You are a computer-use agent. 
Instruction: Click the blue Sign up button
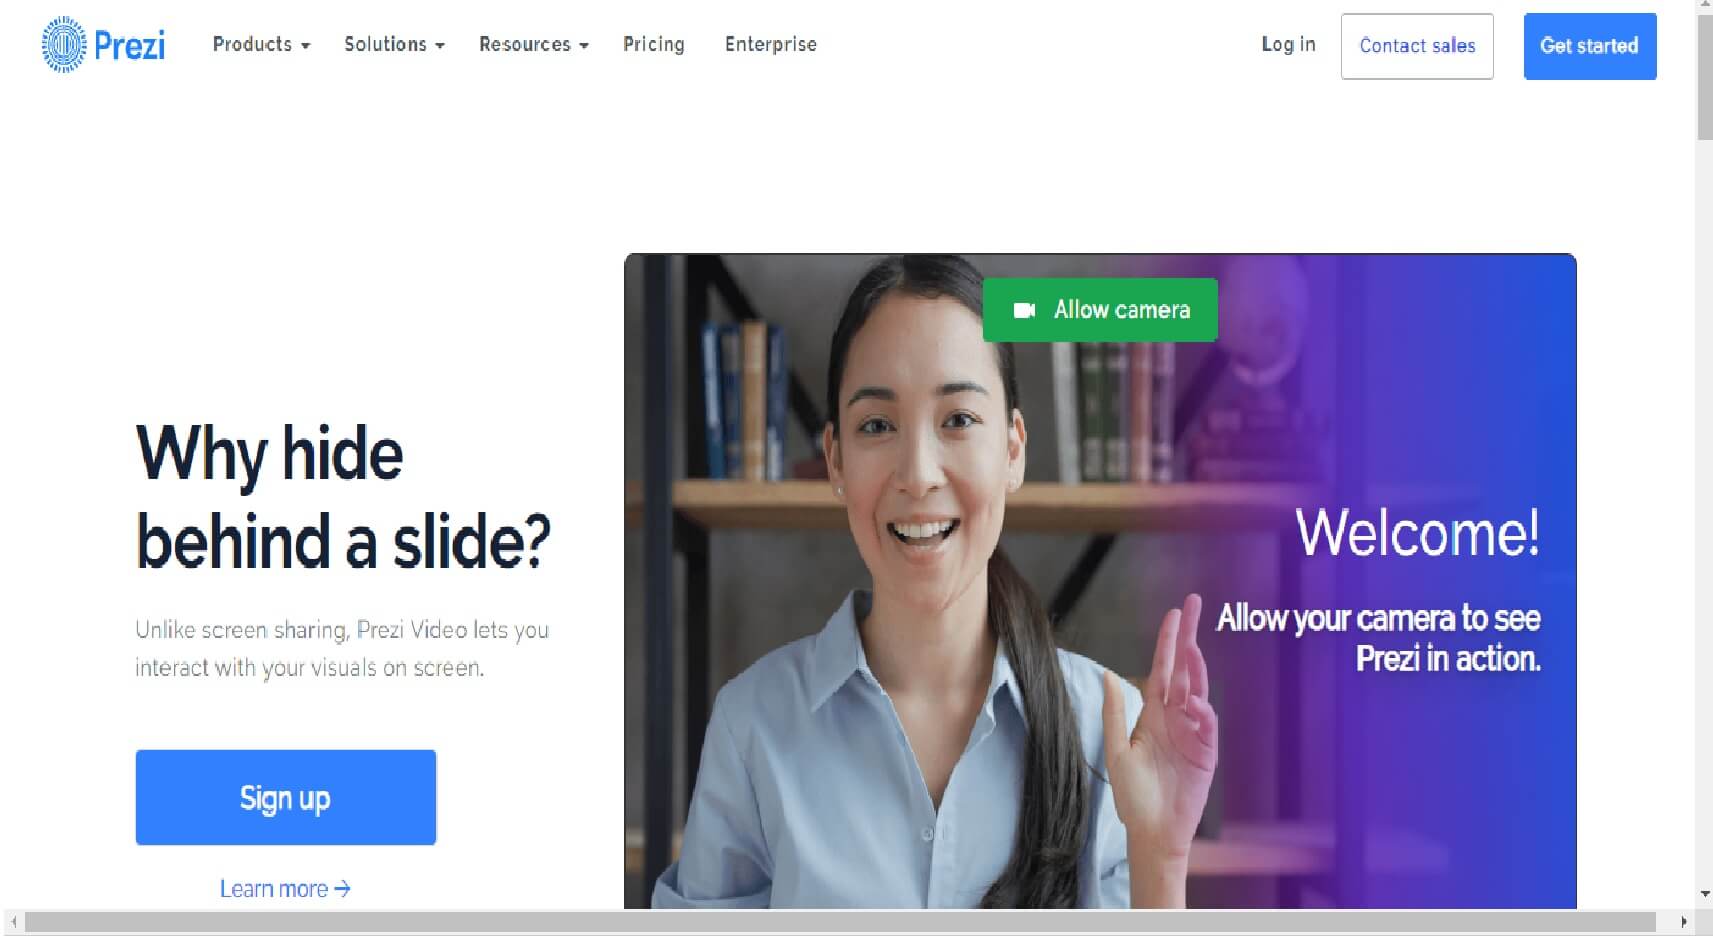(x=286, y=797)
